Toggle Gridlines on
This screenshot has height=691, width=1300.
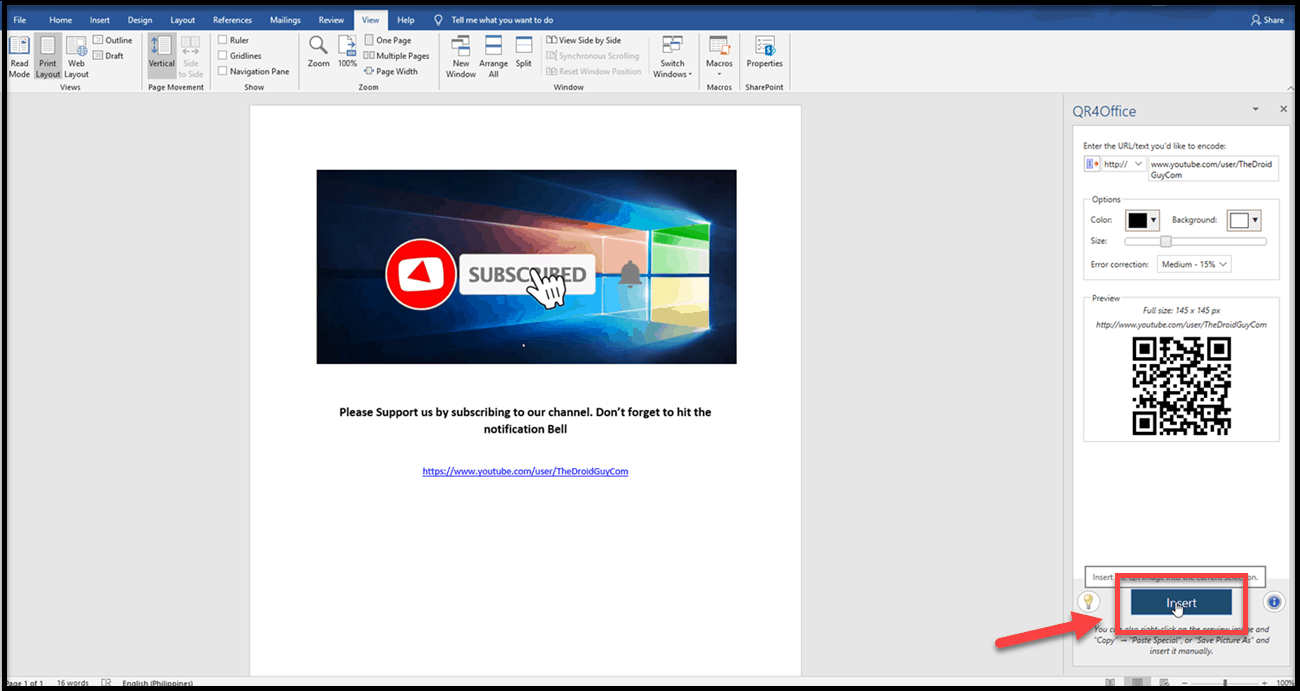point(222,55)
